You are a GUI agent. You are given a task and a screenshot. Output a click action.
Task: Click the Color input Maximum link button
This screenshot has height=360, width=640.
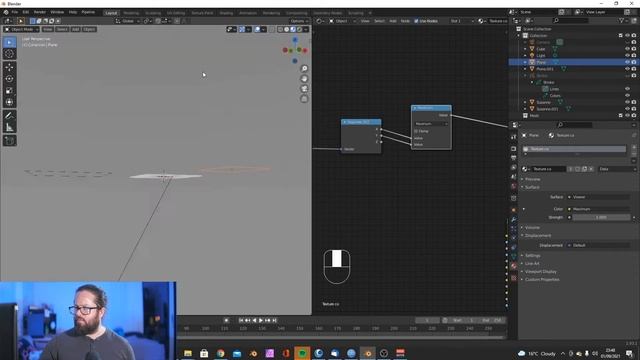pos(599,209)
